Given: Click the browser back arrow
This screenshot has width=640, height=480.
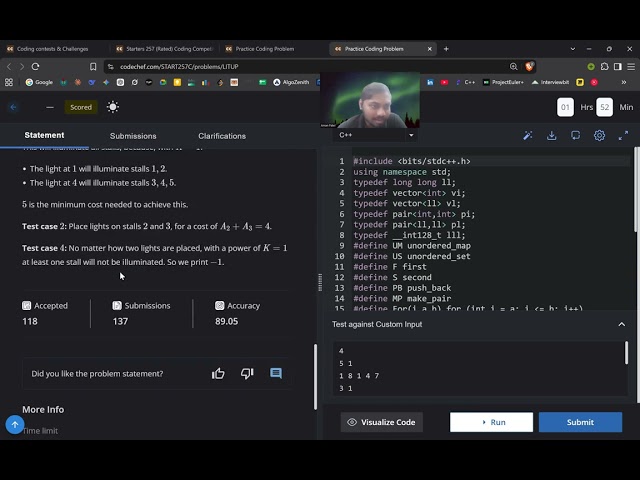Looking at the screenshot, I should coord(9,67).
